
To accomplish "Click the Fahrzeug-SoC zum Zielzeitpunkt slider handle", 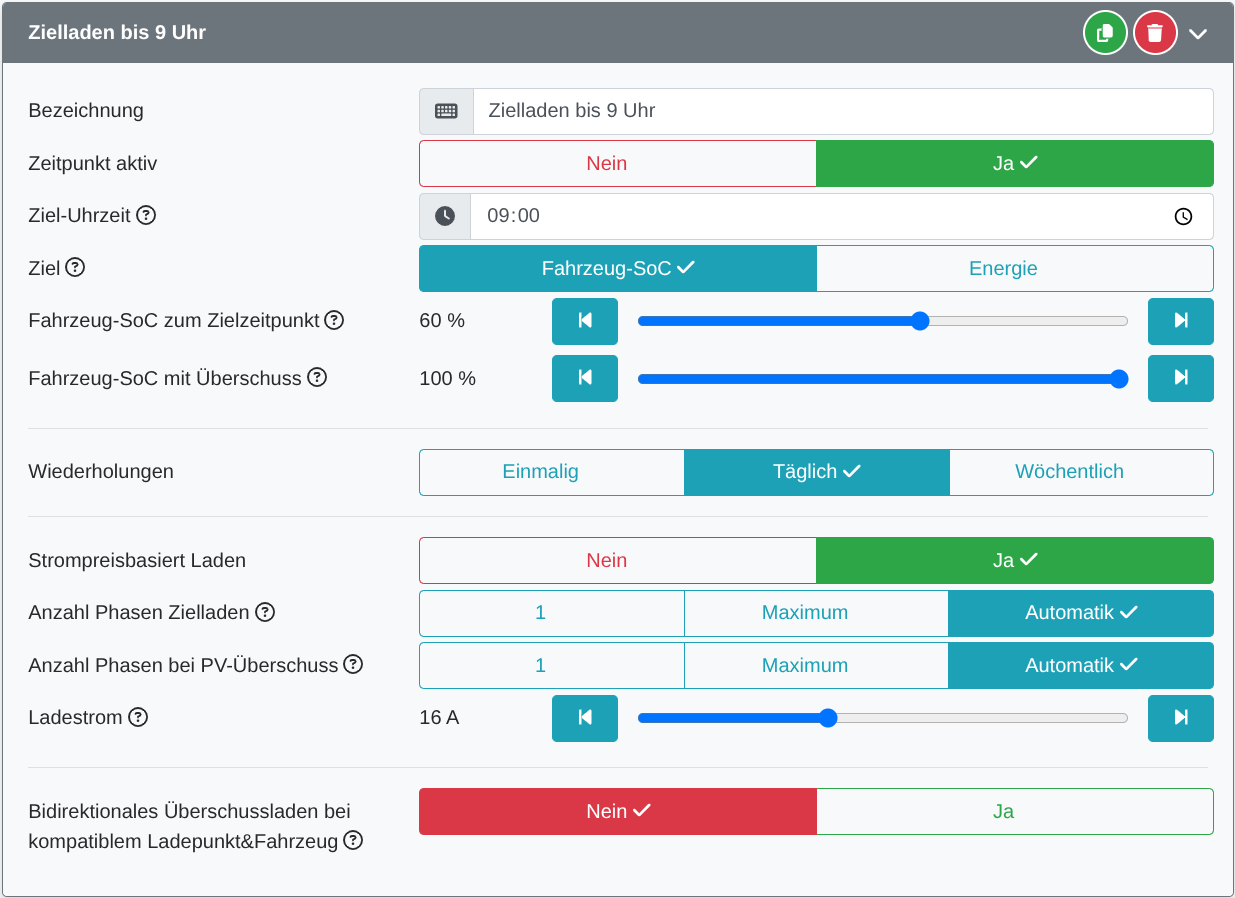I will pyautogui.click(x=920, y=321).
